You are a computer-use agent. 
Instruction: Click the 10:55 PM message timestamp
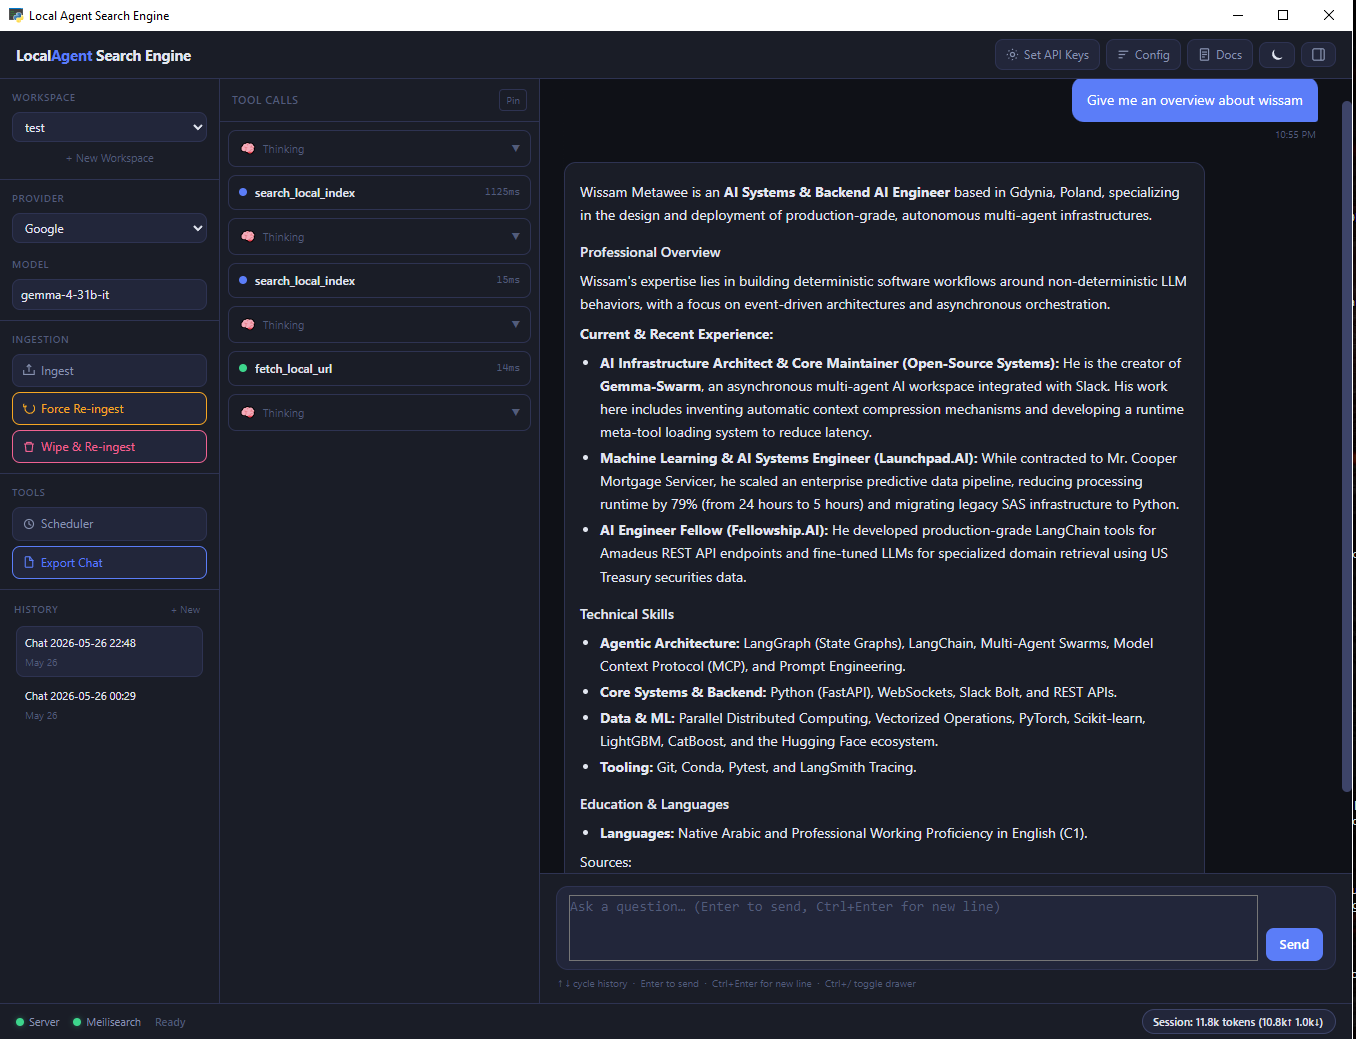pyautogui.click(x=1295, y=135)
